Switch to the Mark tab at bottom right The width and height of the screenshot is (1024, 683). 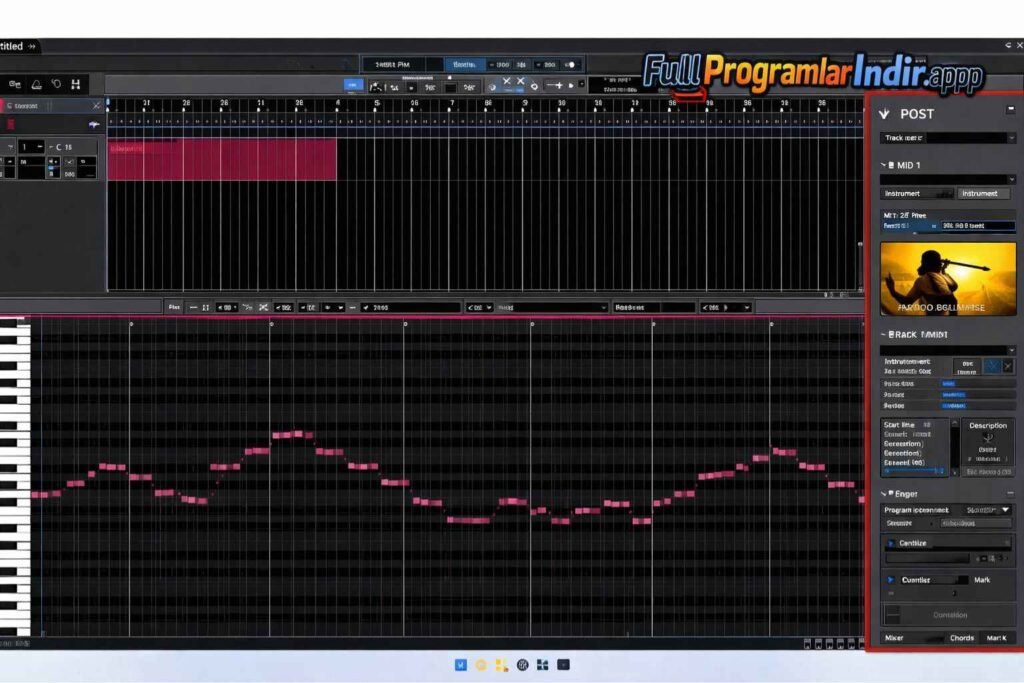[997, 638]
